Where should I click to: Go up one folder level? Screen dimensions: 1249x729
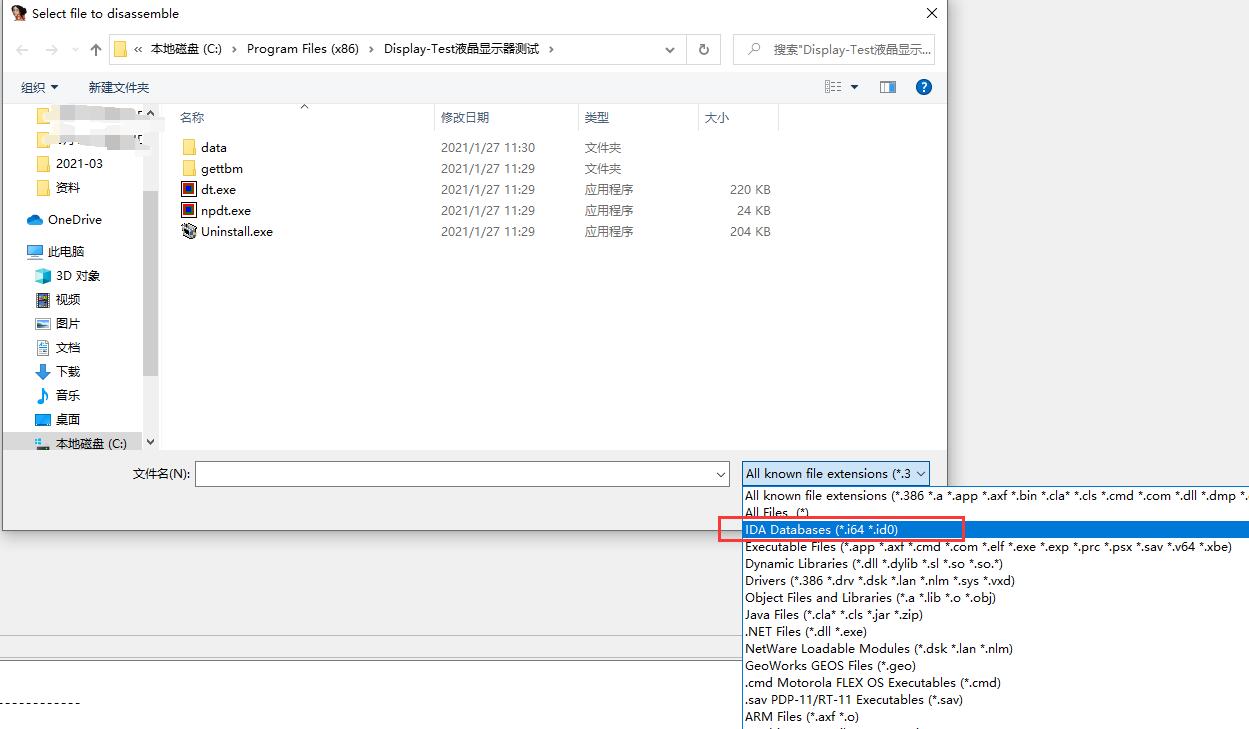(96, 49)
